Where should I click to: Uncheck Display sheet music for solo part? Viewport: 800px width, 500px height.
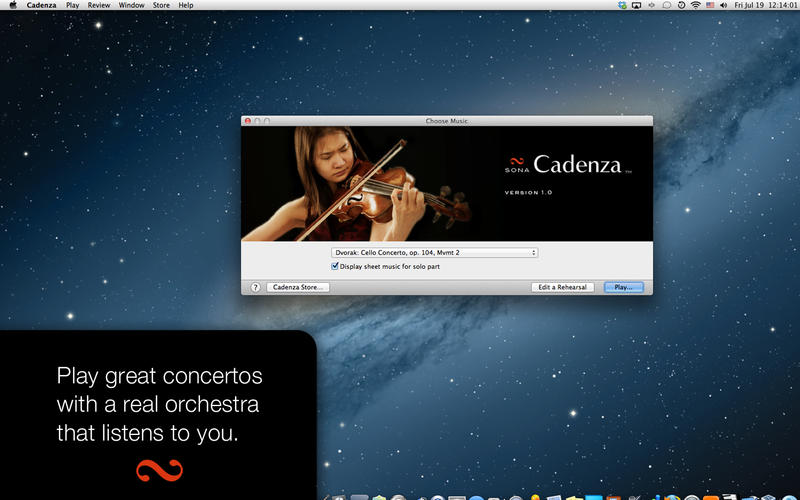tap(335, 266)
